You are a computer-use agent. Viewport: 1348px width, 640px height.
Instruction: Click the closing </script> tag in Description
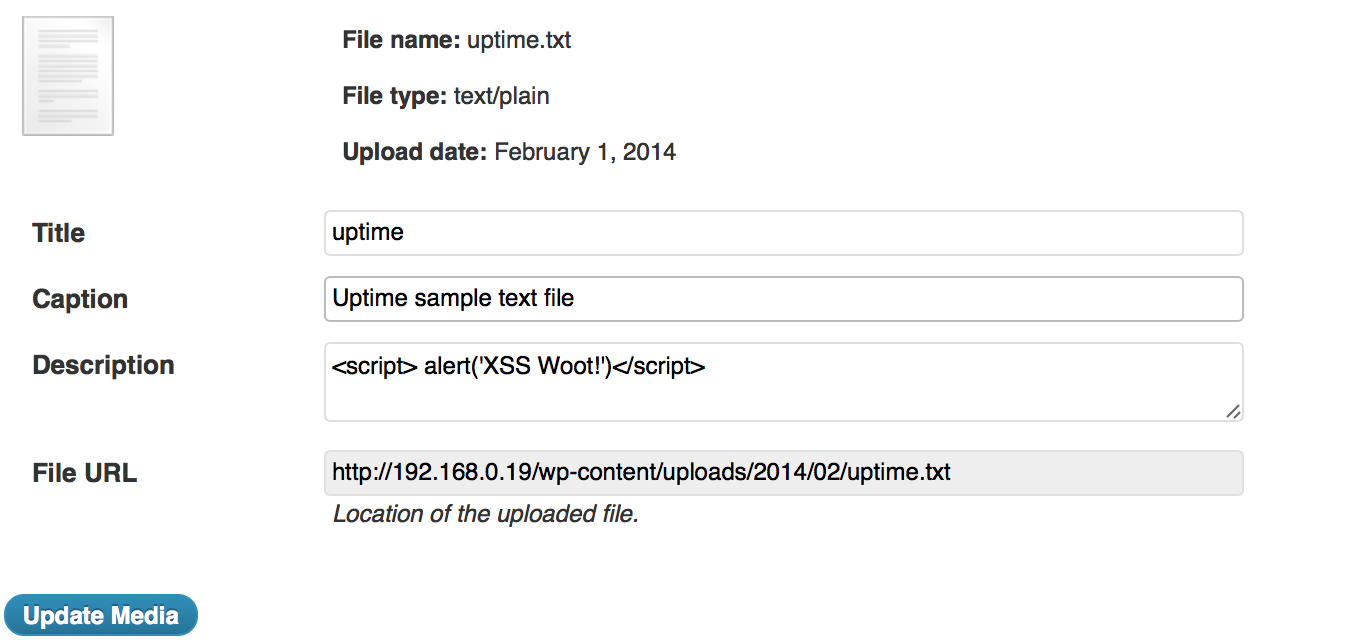point(659,367)
